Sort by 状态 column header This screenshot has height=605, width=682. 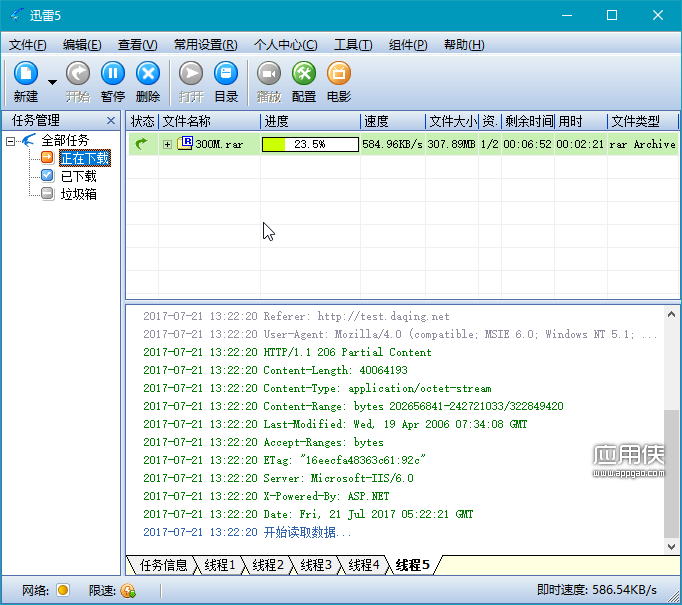(143, 121)
